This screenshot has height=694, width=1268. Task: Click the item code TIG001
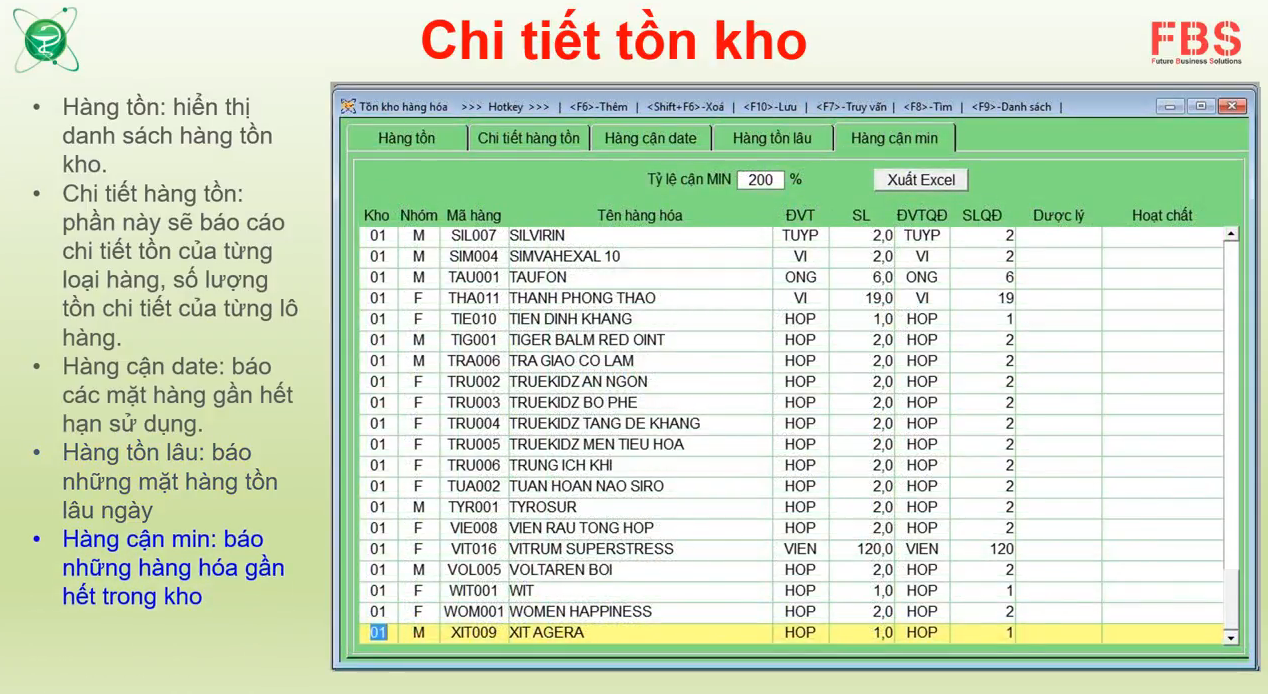click(474, 340)
